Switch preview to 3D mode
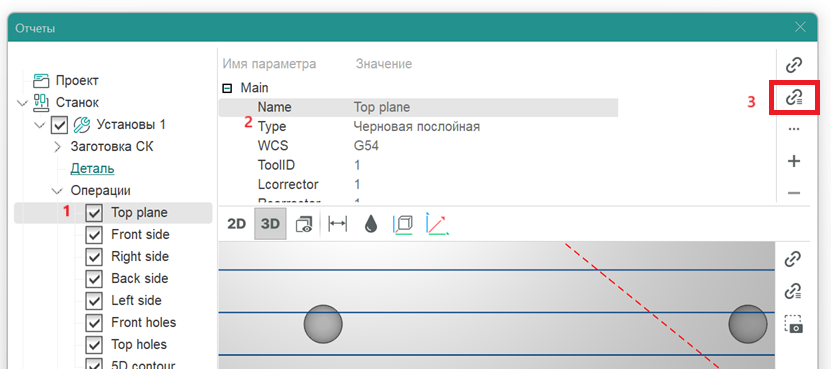 [270, 224]
